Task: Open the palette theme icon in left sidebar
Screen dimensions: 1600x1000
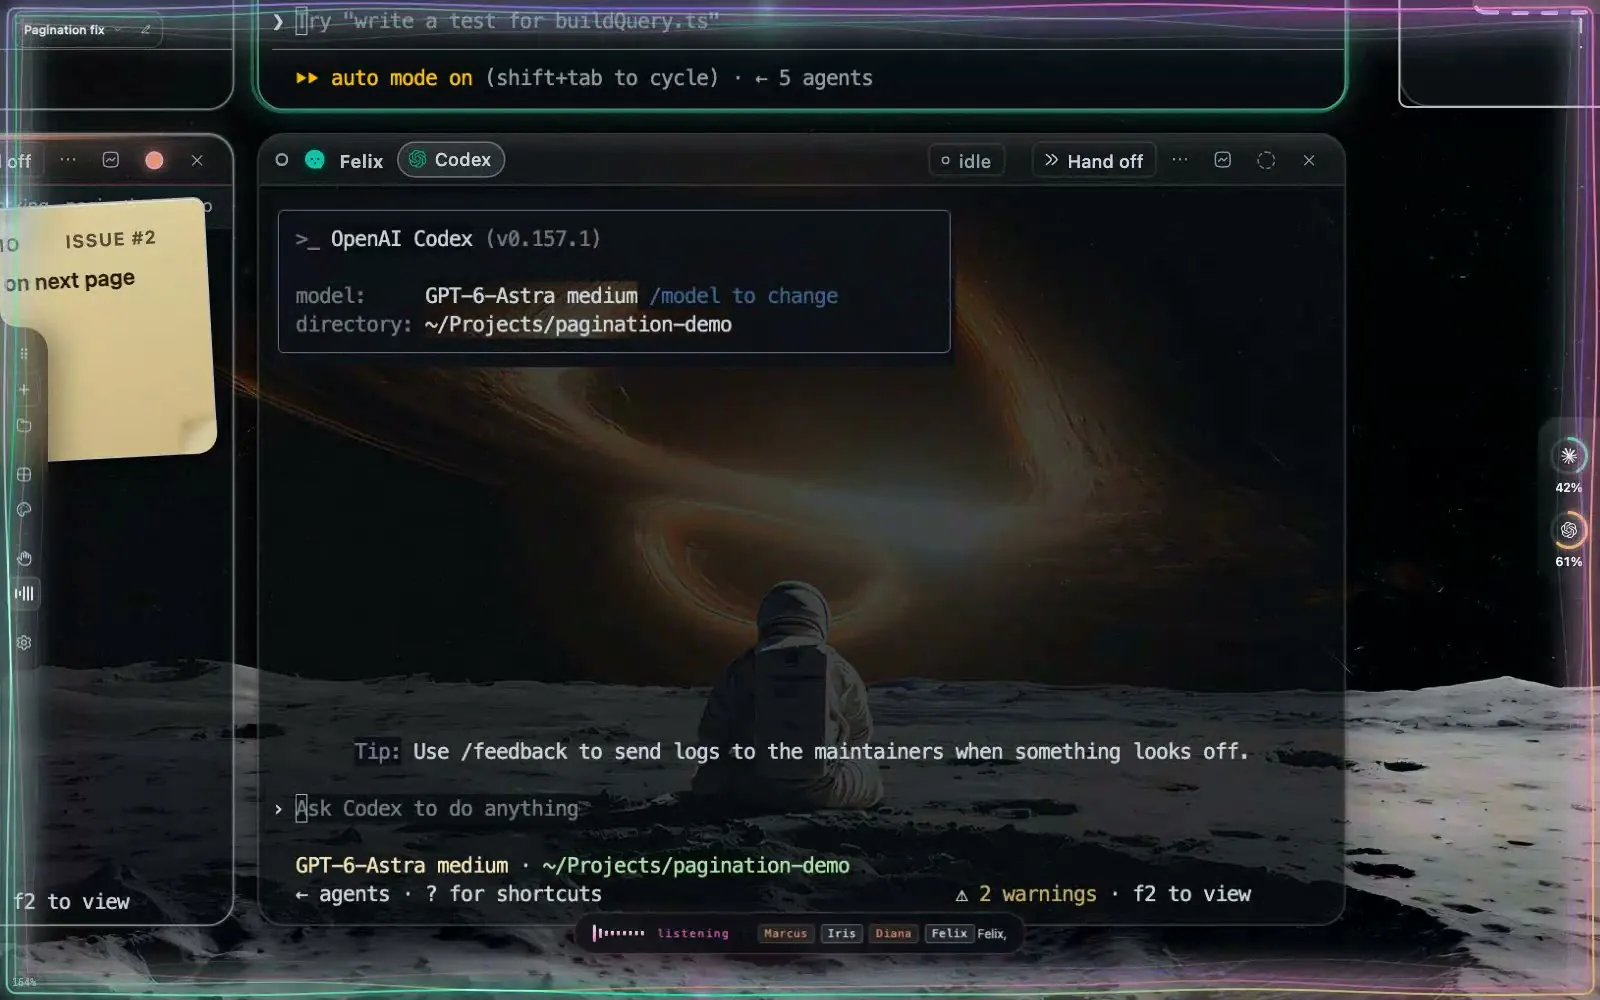Action: pyautogui.click(x=24, y=510)
